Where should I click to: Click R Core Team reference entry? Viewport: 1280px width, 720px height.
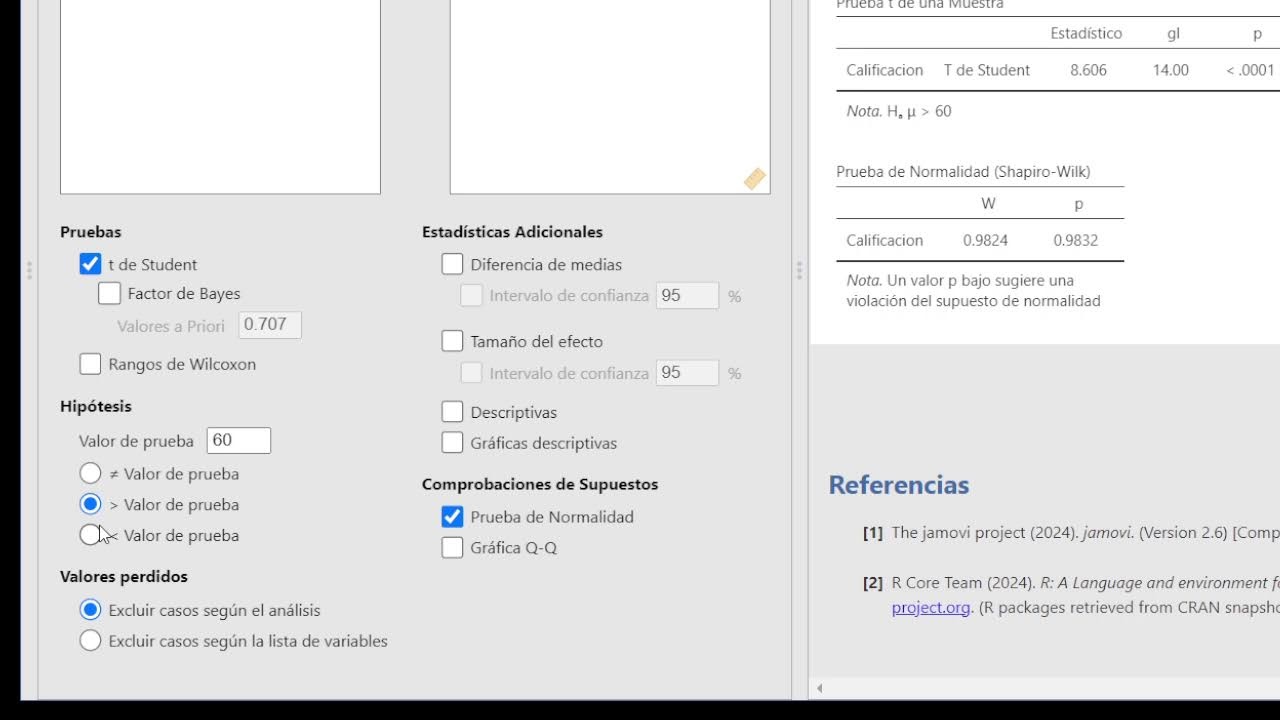coord(1085,583)
